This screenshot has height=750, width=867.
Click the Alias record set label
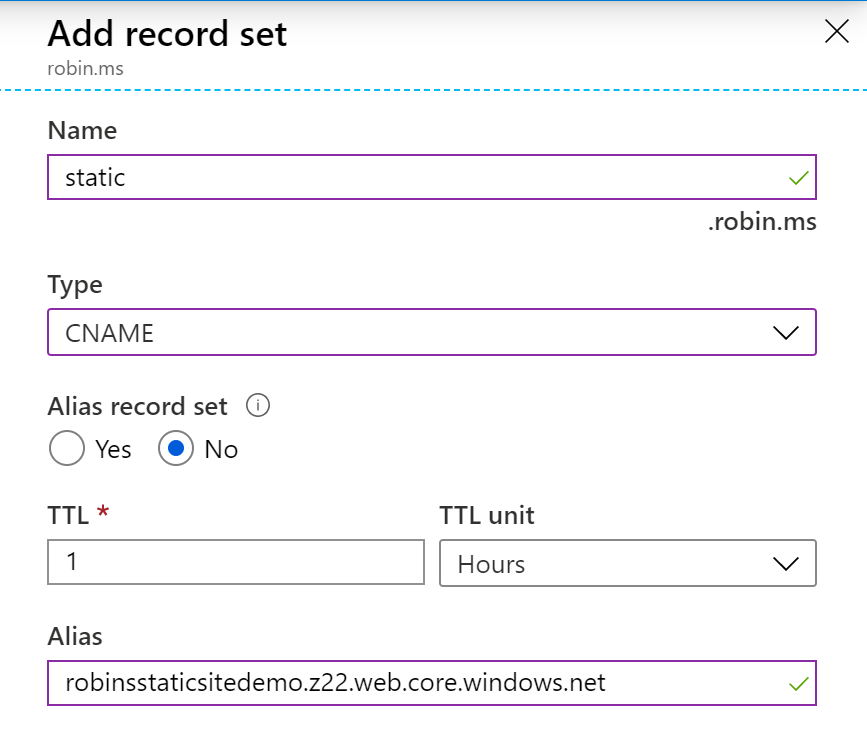tap(138, 407)
